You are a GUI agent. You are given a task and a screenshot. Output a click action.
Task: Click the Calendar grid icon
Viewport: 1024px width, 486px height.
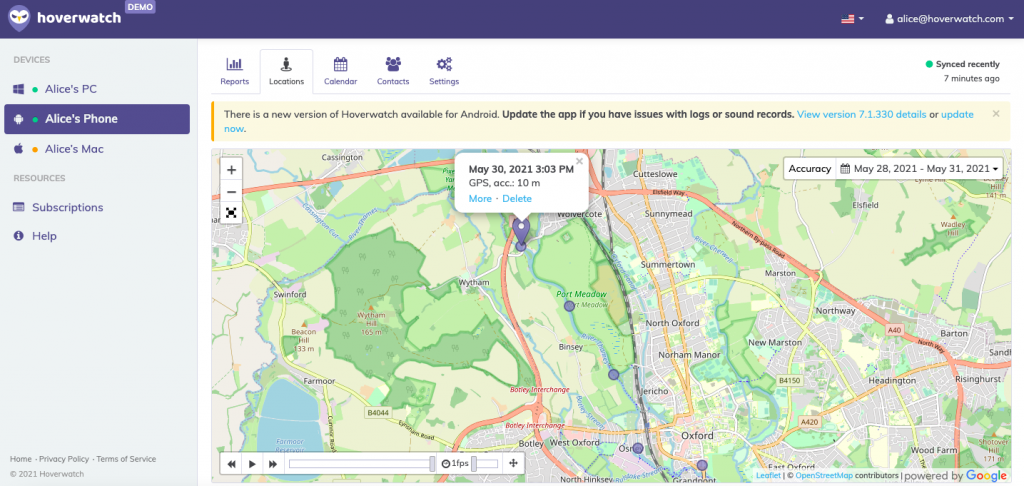(340, 64)
